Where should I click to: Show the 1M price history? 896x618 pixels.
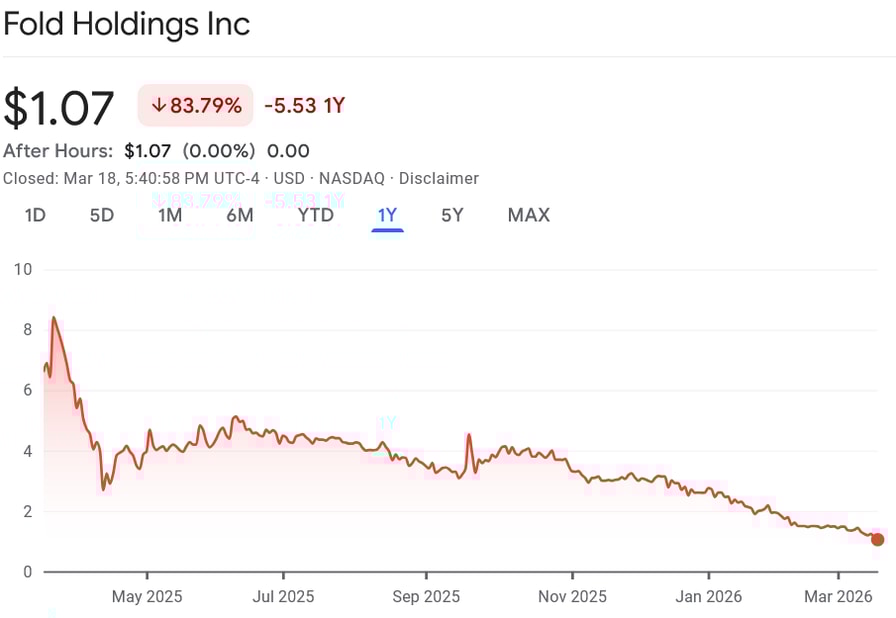coord(170,215)
